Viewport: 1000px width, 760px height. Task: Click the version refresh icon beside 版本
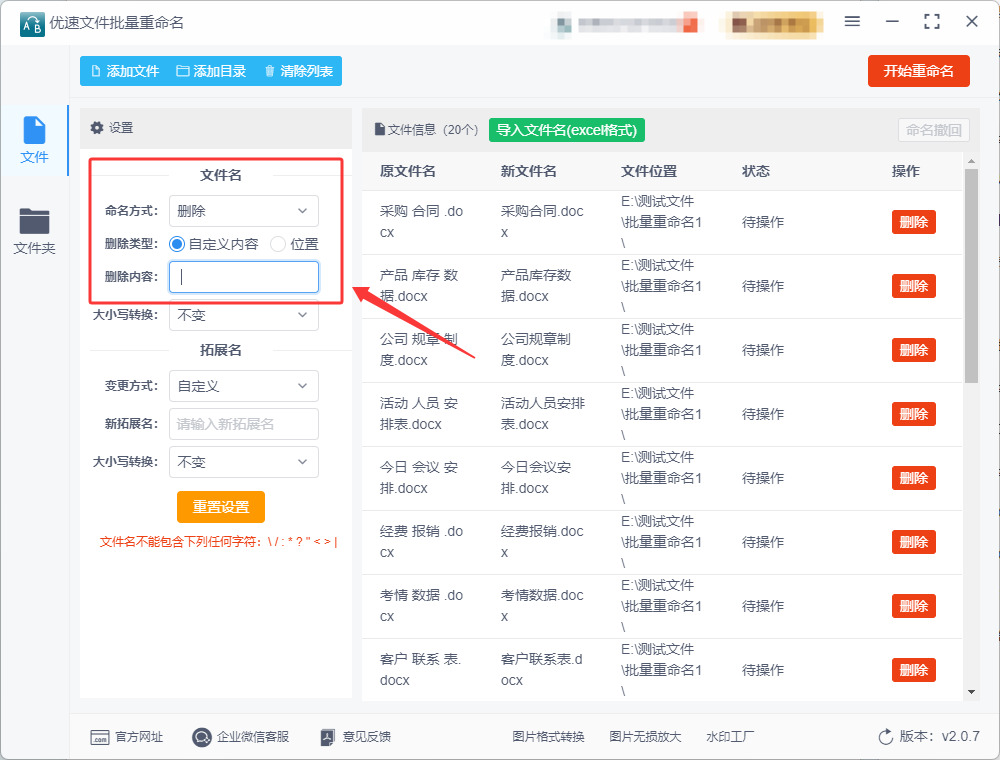pyautogui.click(x=886, y=737)
